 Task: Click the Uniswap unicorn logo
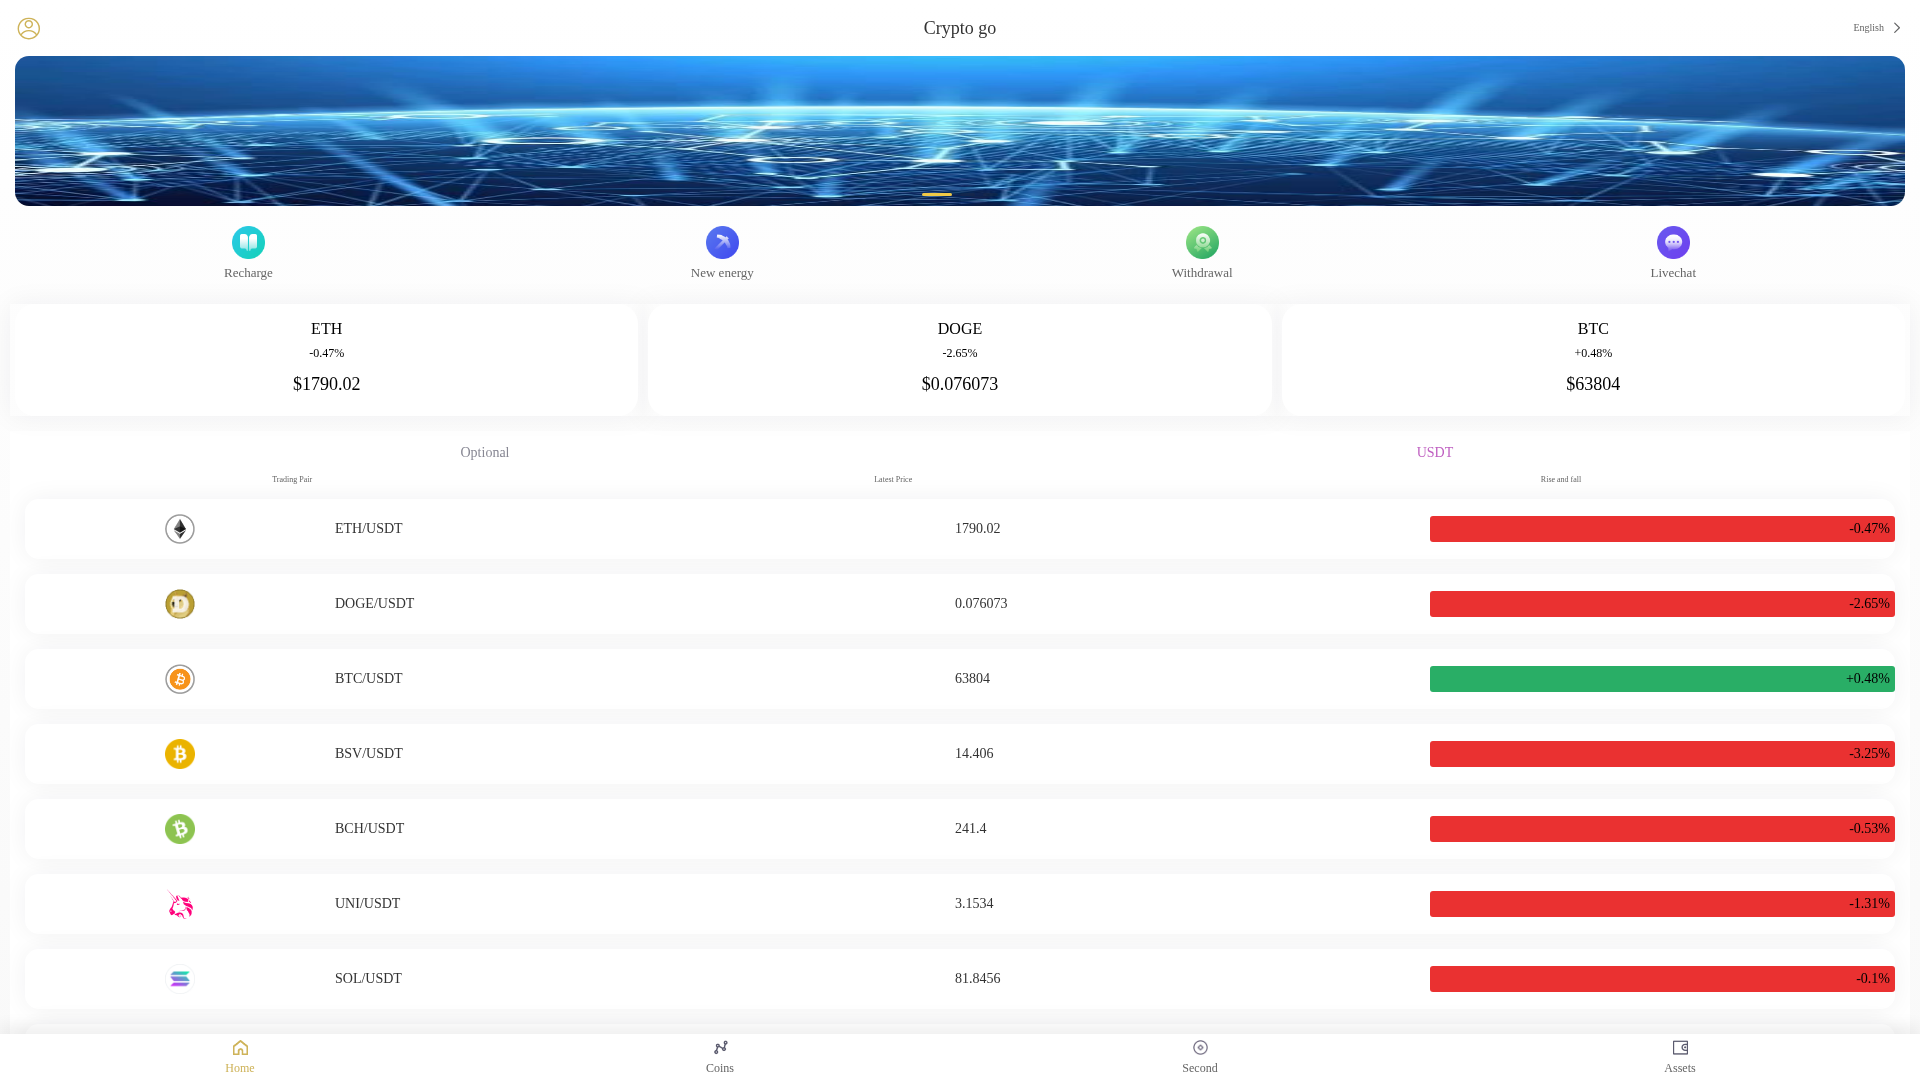180,904
